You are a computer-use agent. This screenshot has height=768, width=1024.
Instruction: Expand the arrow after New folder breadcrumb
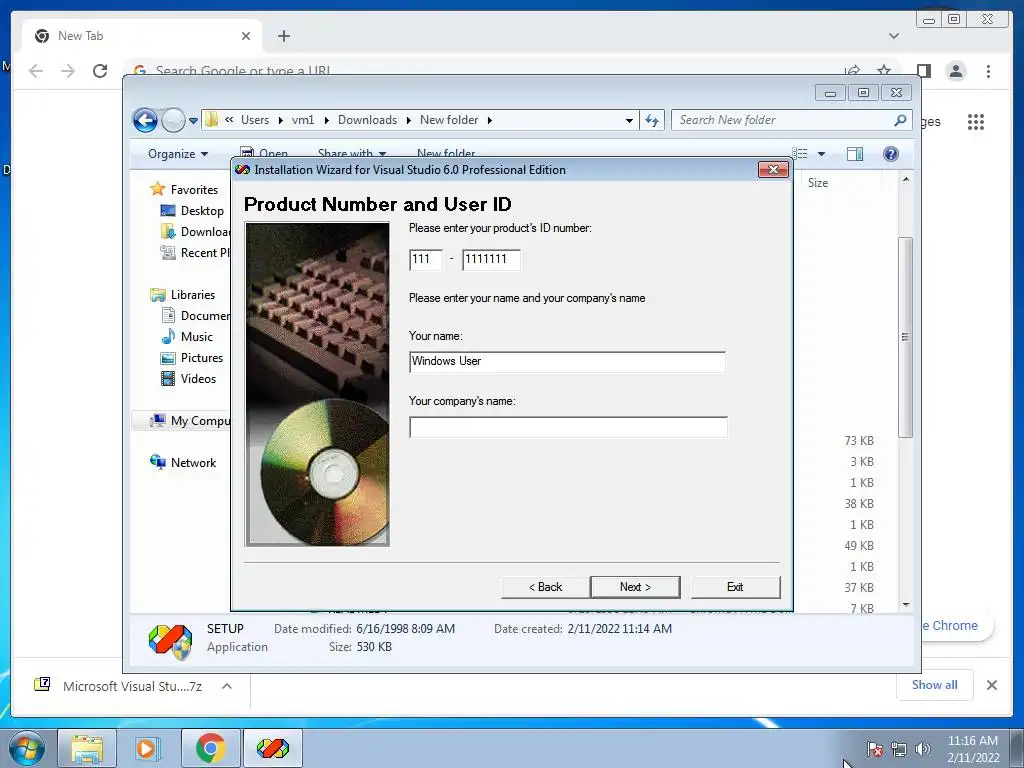pyautogui.click(x=489, y=120)
